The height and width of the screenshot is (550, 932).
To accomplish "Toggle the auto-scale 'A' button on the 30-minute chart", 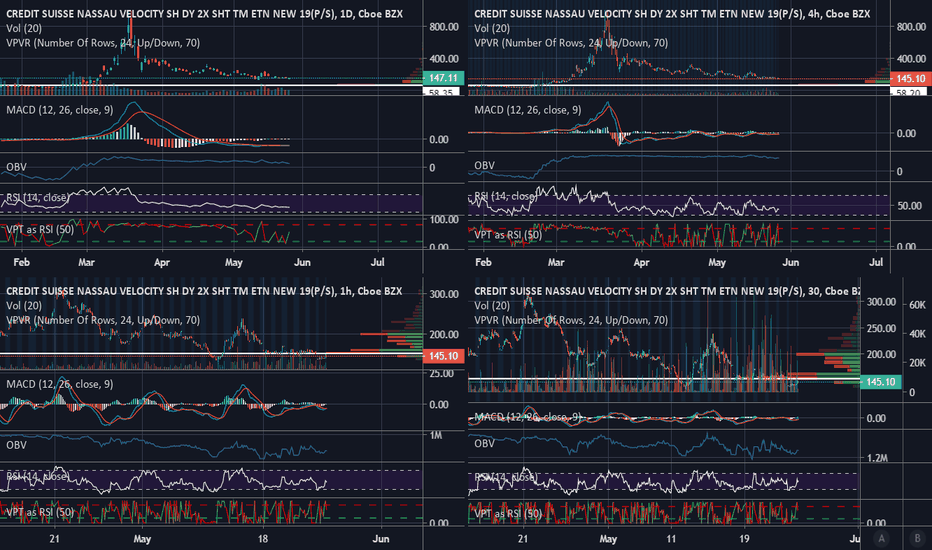I will click(x=881, y=539).
